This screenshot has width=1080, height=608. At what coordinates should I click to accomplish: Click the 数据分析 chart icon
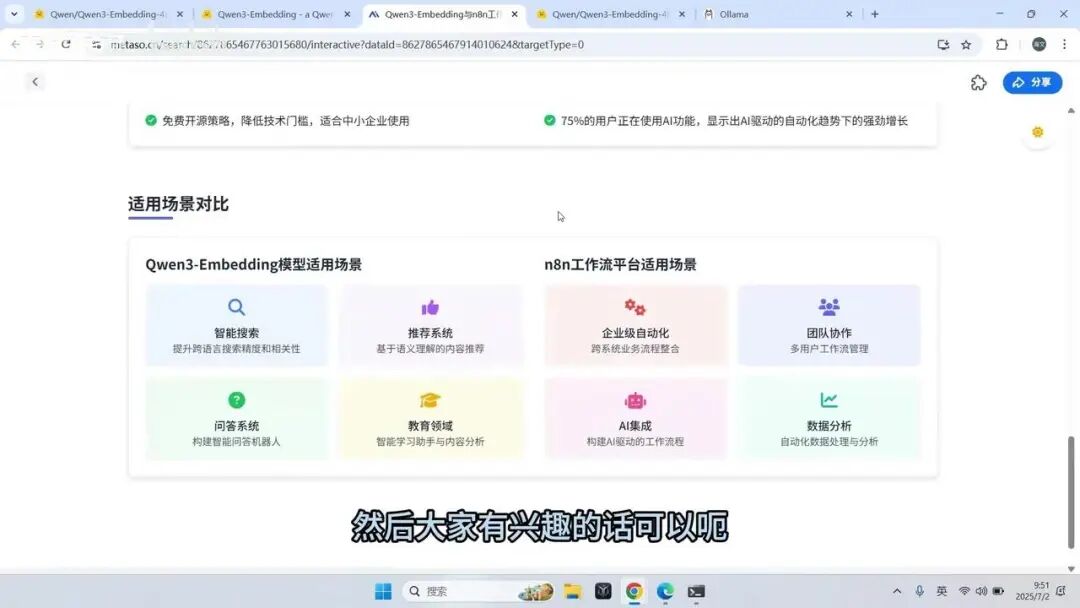tap(829, 400)
